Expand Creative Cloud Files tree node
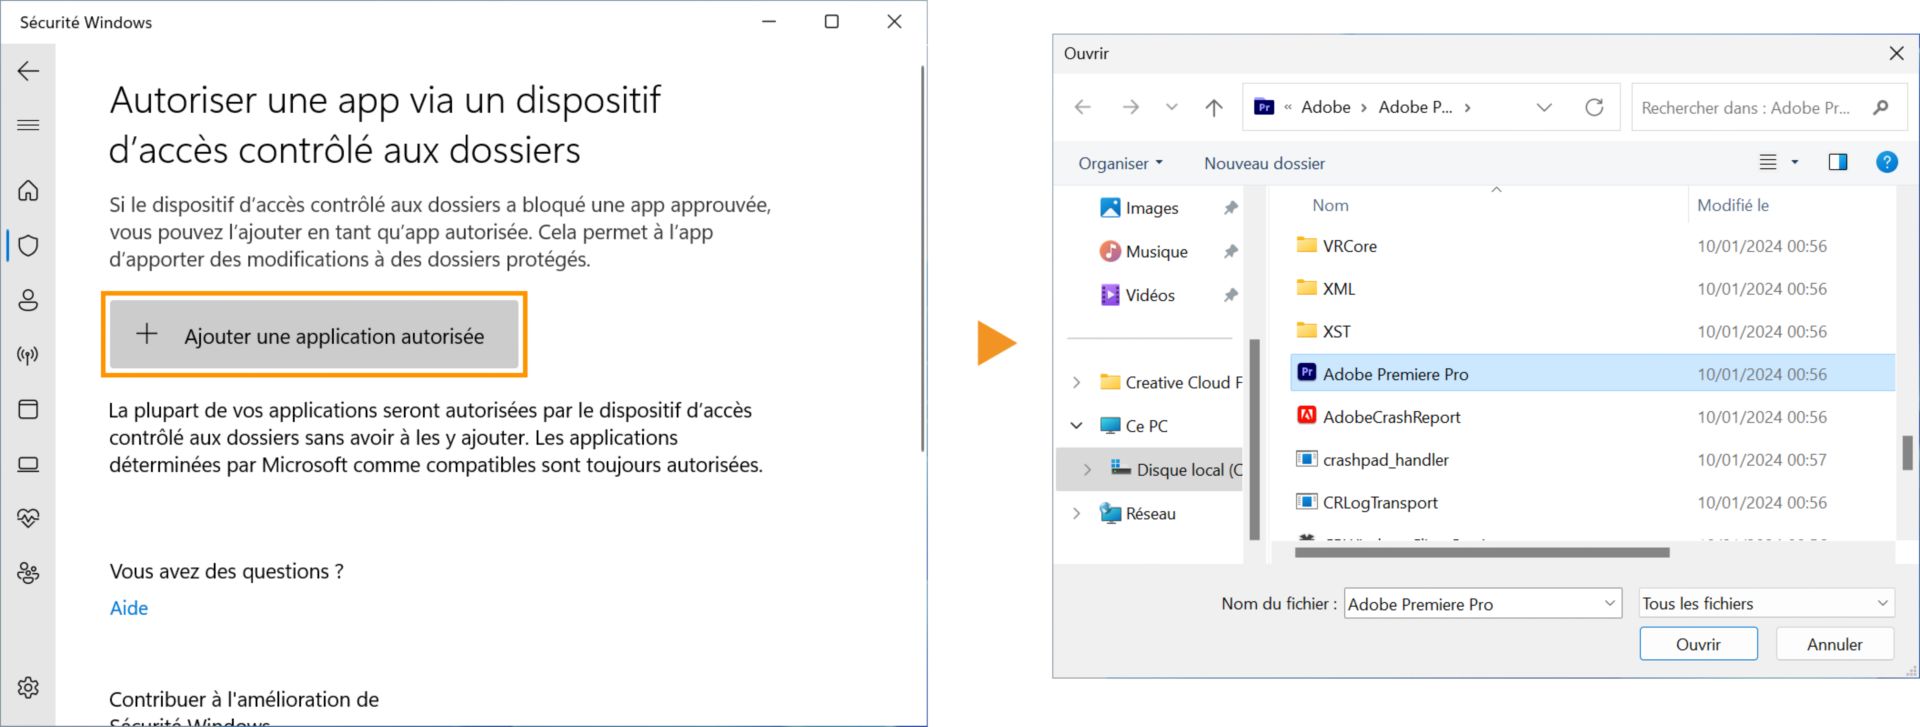 pyautogui.click(x=1076, y=382)
